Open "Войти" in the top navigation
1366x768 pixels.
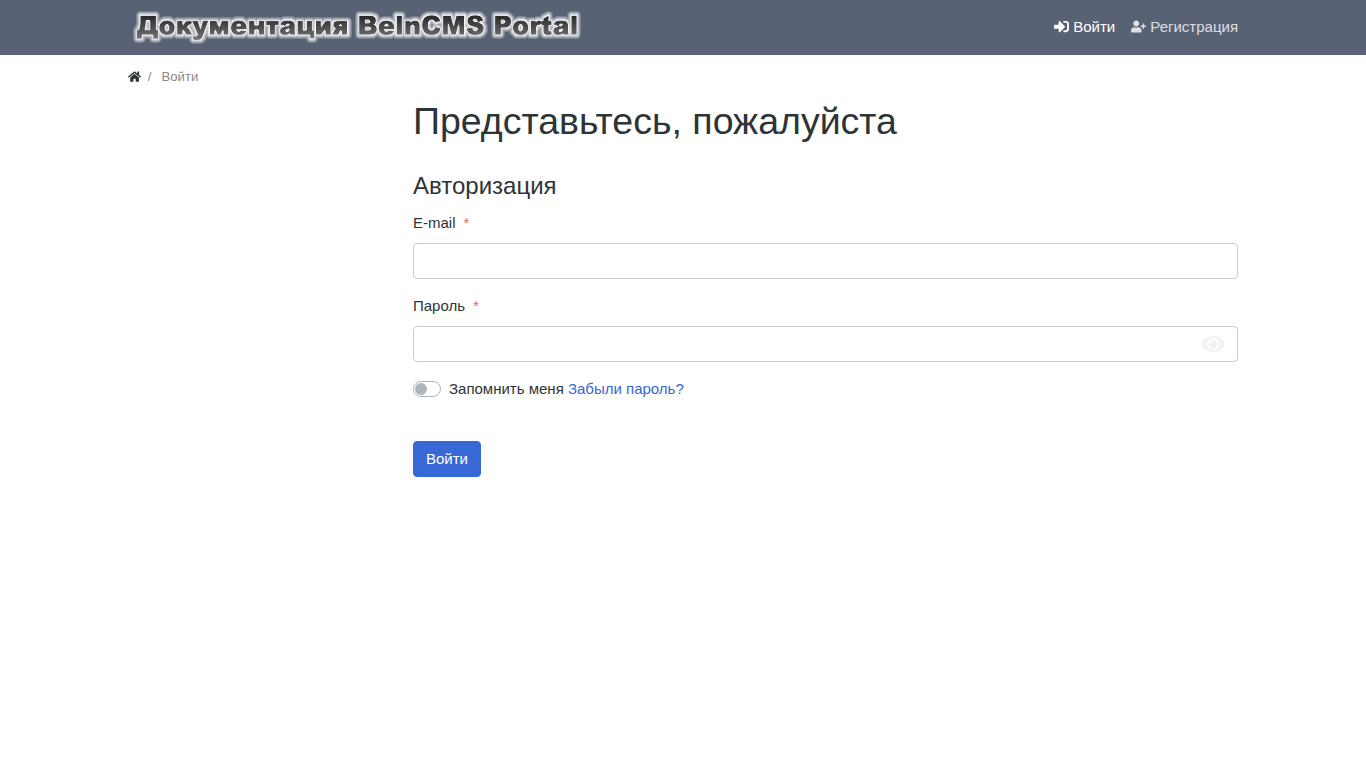(1084, 27)
